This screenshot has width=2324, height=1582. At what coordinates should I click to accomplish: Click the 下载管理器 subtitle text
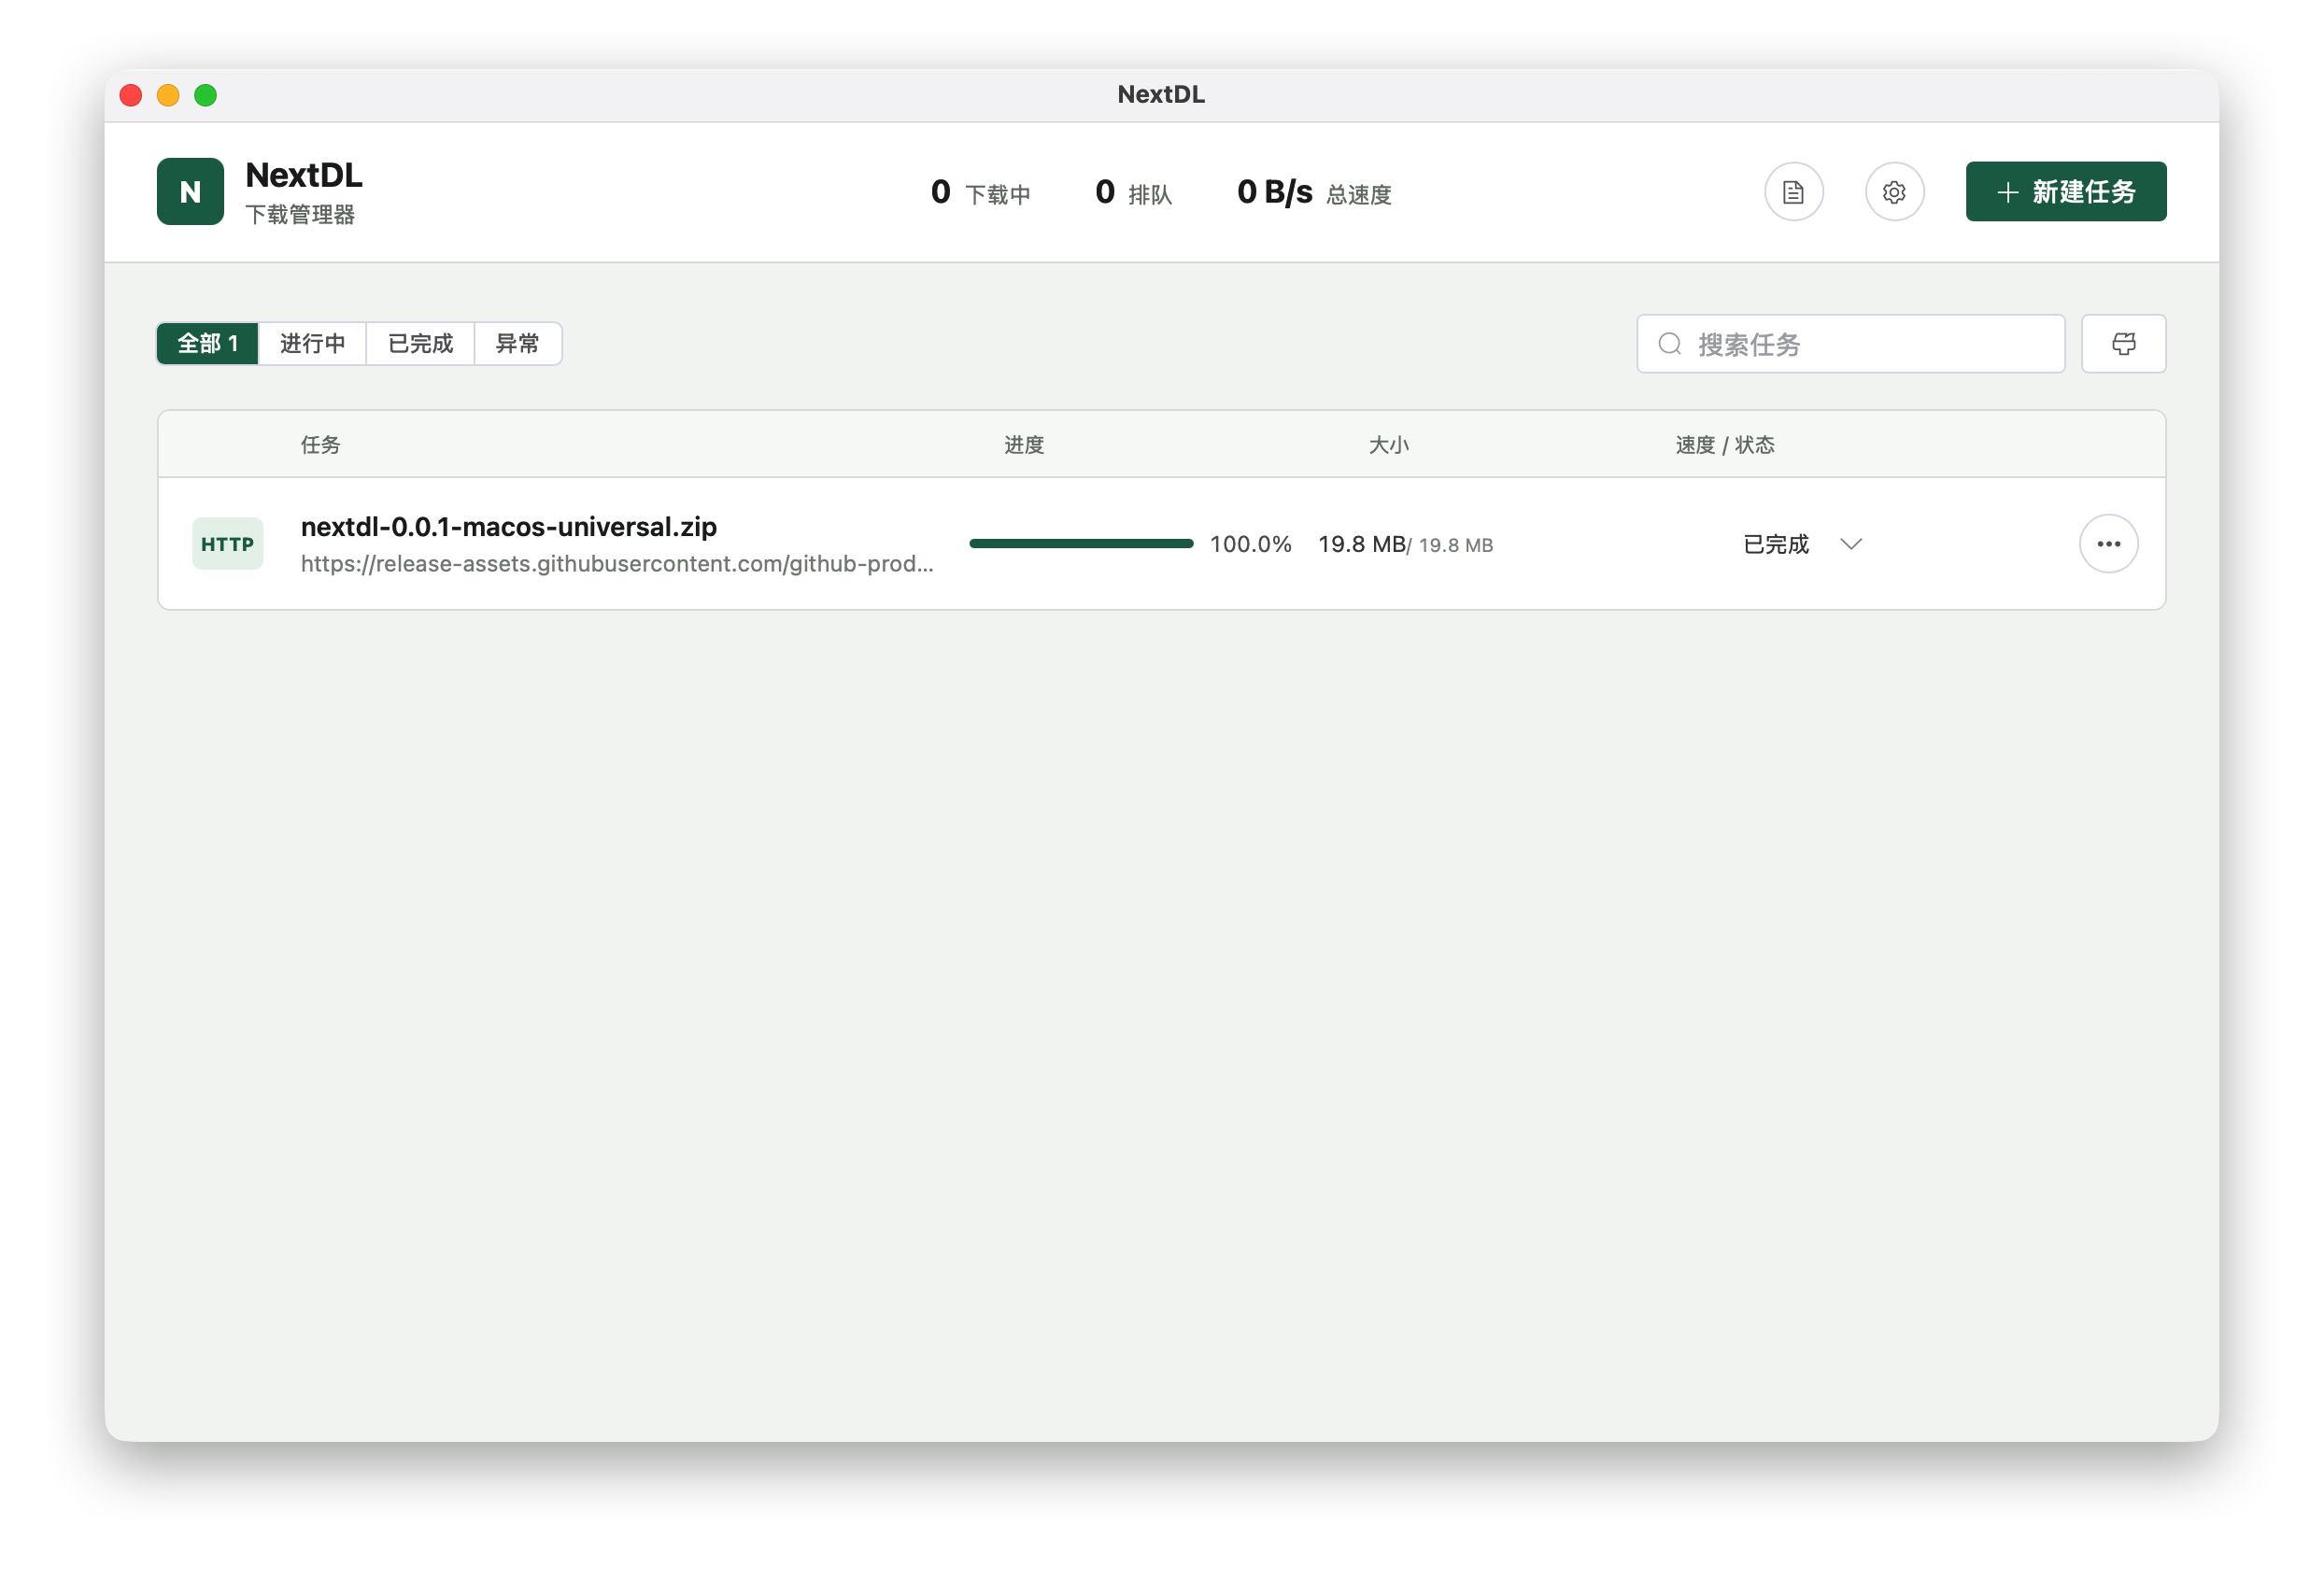coord(300,215)
